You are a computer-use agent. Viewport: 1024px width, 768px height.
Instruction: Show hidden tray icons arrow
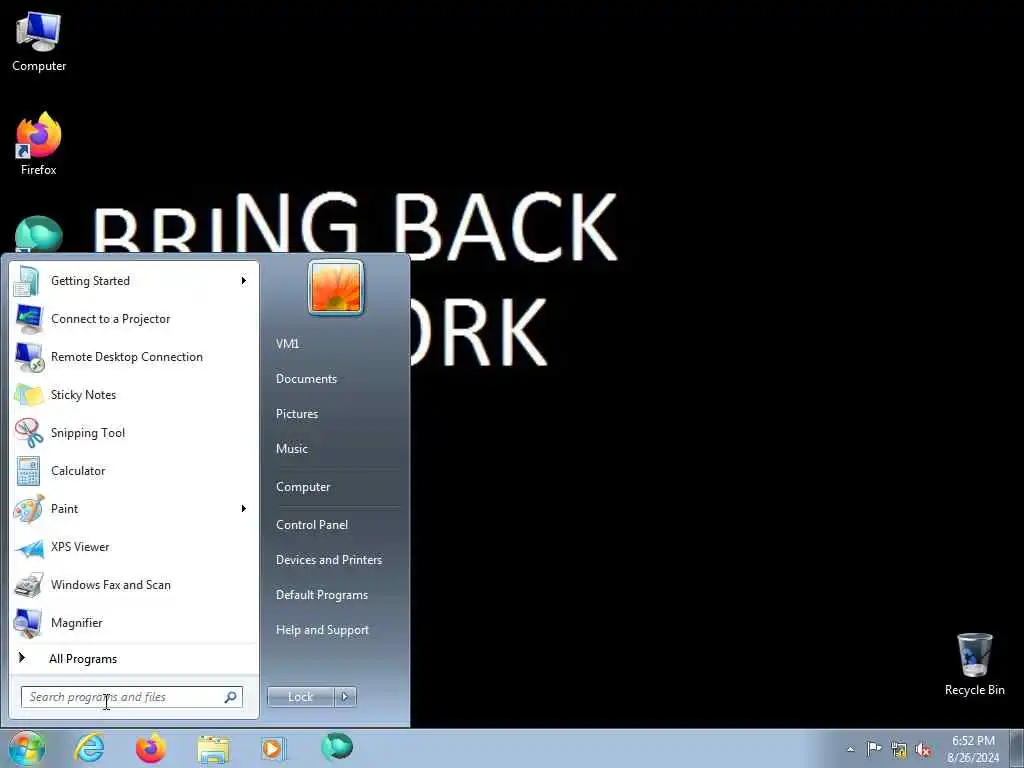[x=850, y=750]
